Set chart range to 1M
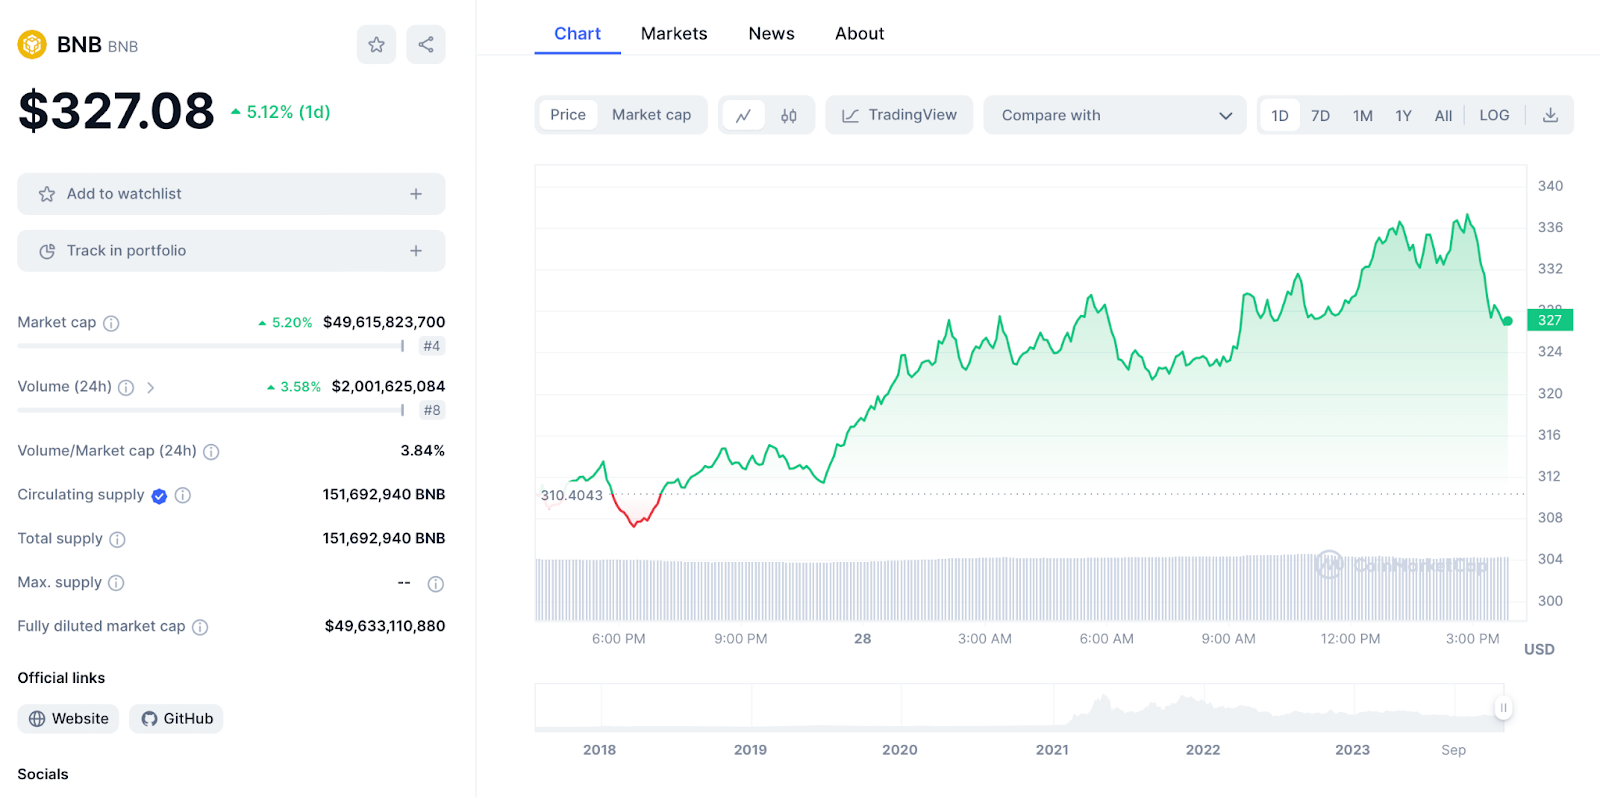This screenshot has width=1600, height=798. [1363, 115]
